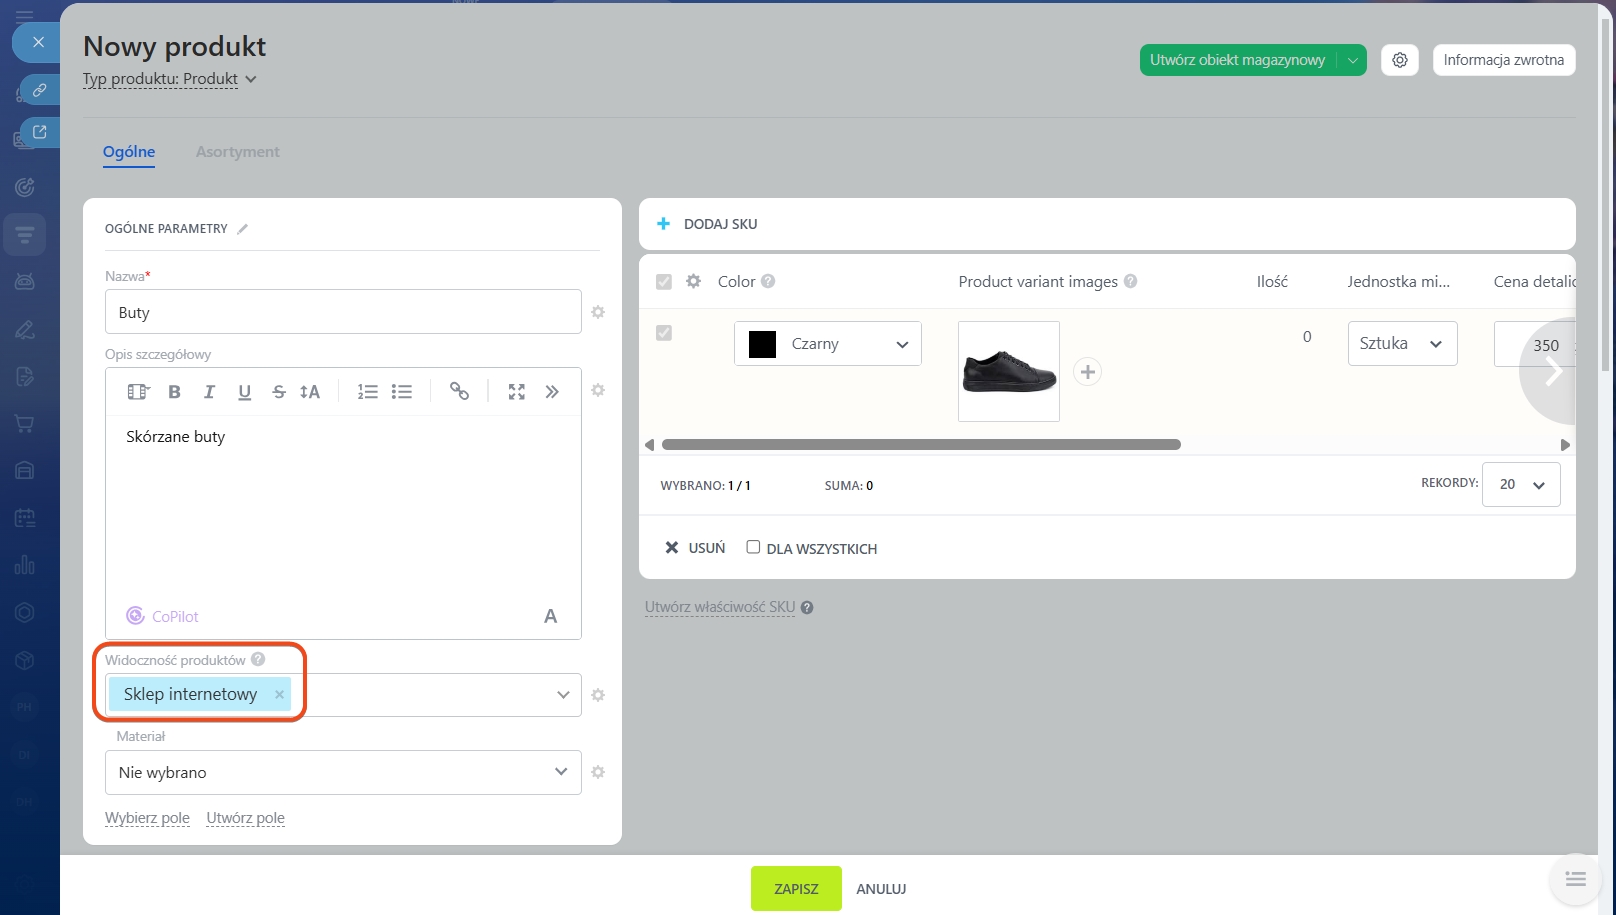Toggle the select-all checkbox in SKU header
The height and width of the screenshot is (915, 1616).
click(664, 282)
